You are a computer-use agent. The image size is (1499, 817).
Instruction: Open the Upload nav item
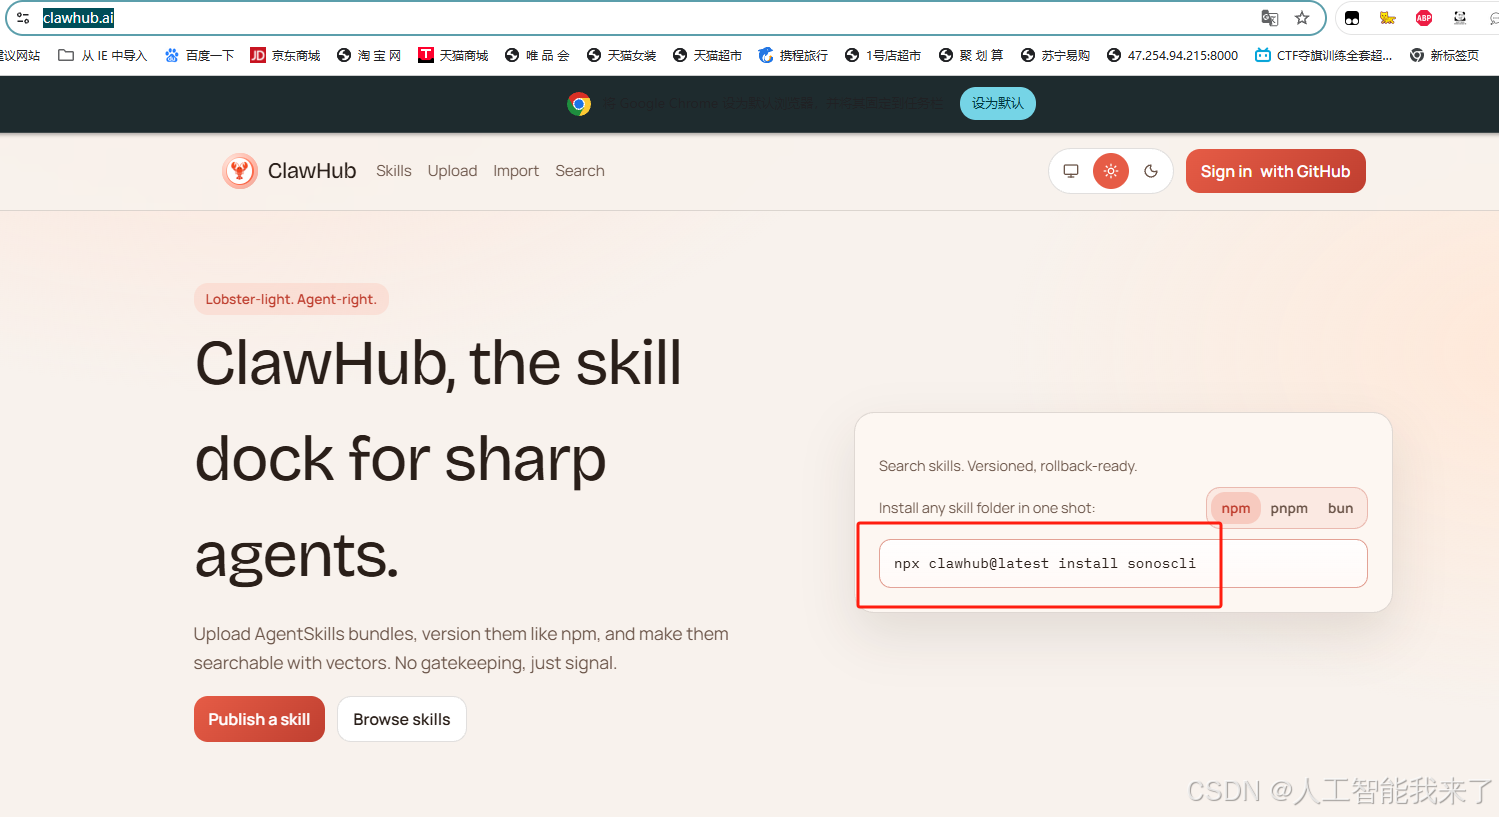pyautogui.click(x=452, y=171)
